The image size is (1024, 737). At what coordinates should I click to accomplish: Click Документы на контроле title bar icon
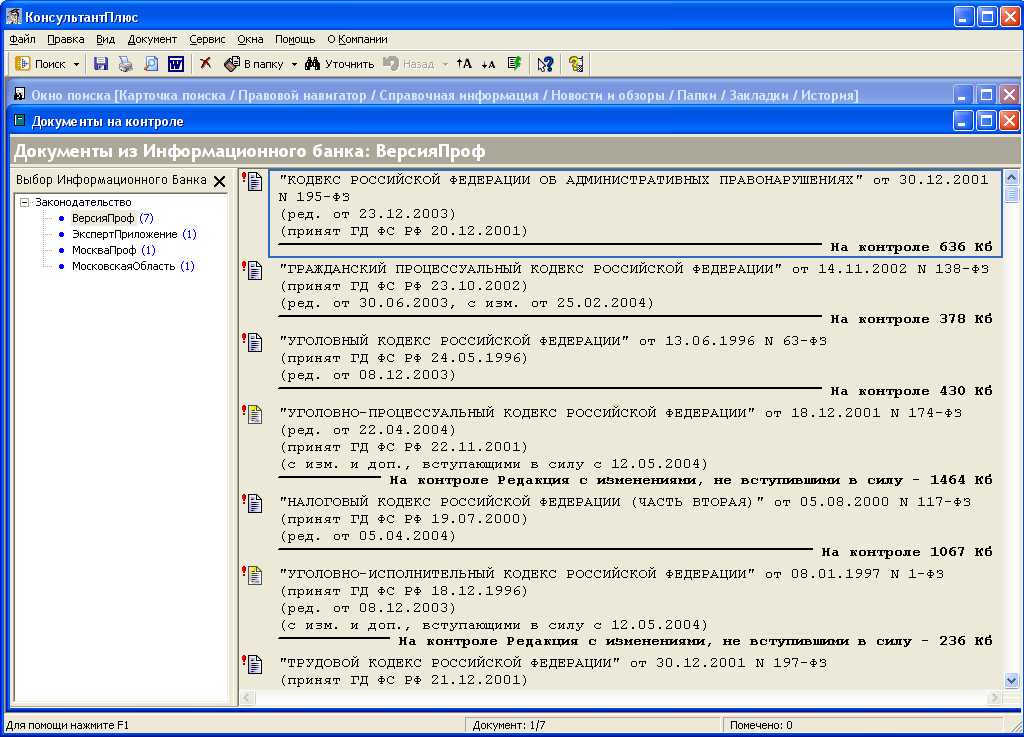pyautogui.click(x=20, y=121)
